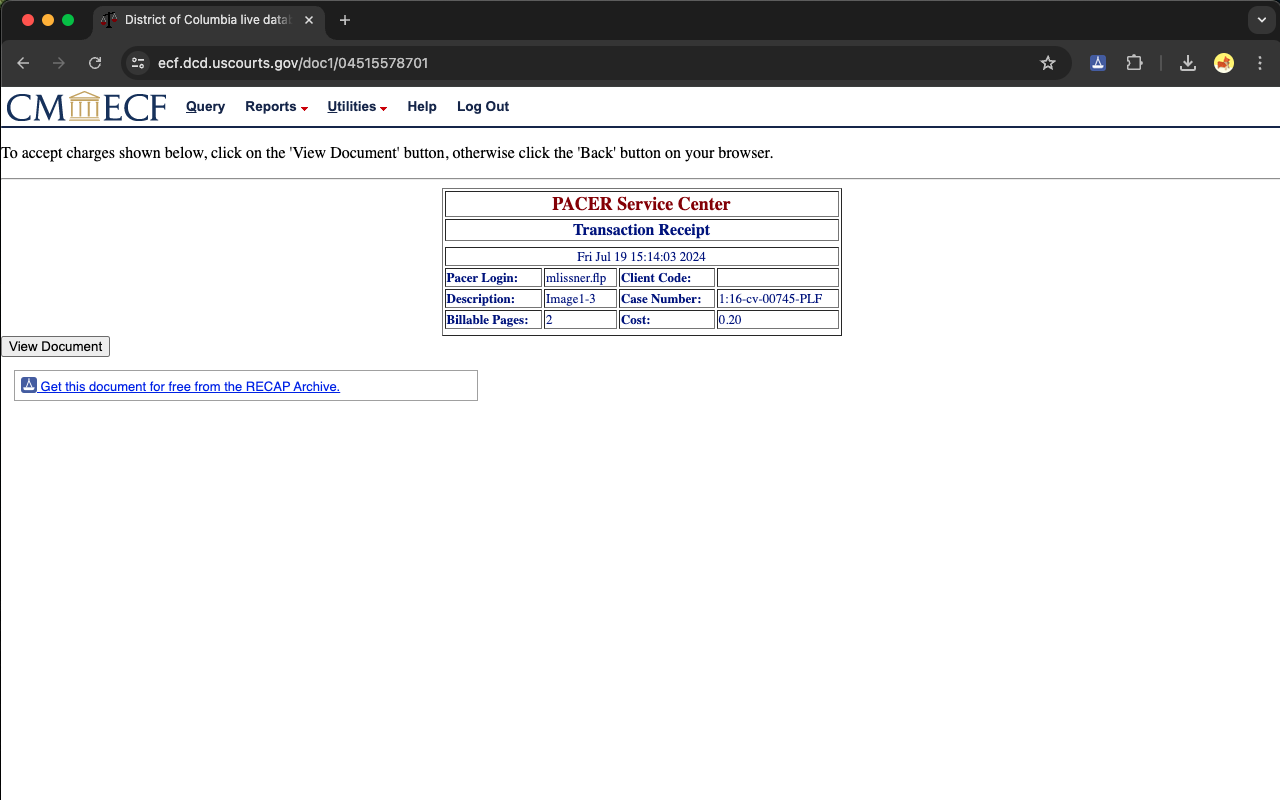Minimize the browser window with yellow button
This screenshot has height=800, width=1280.
pyautogui.click(x=47, y=20)
